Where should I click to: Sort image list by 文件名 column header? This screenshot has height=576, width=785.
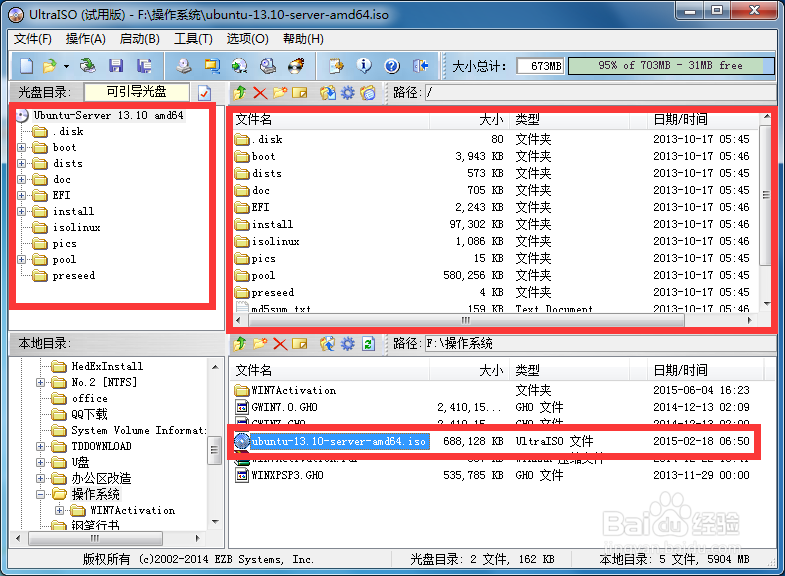point(330,120)
